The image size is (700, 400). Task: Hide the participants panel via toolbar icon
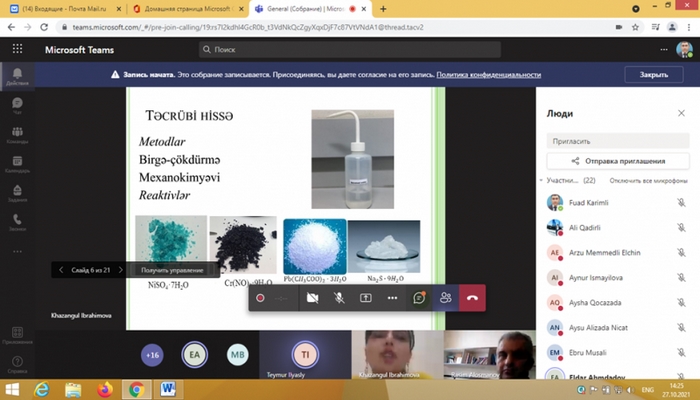[446, 298]
